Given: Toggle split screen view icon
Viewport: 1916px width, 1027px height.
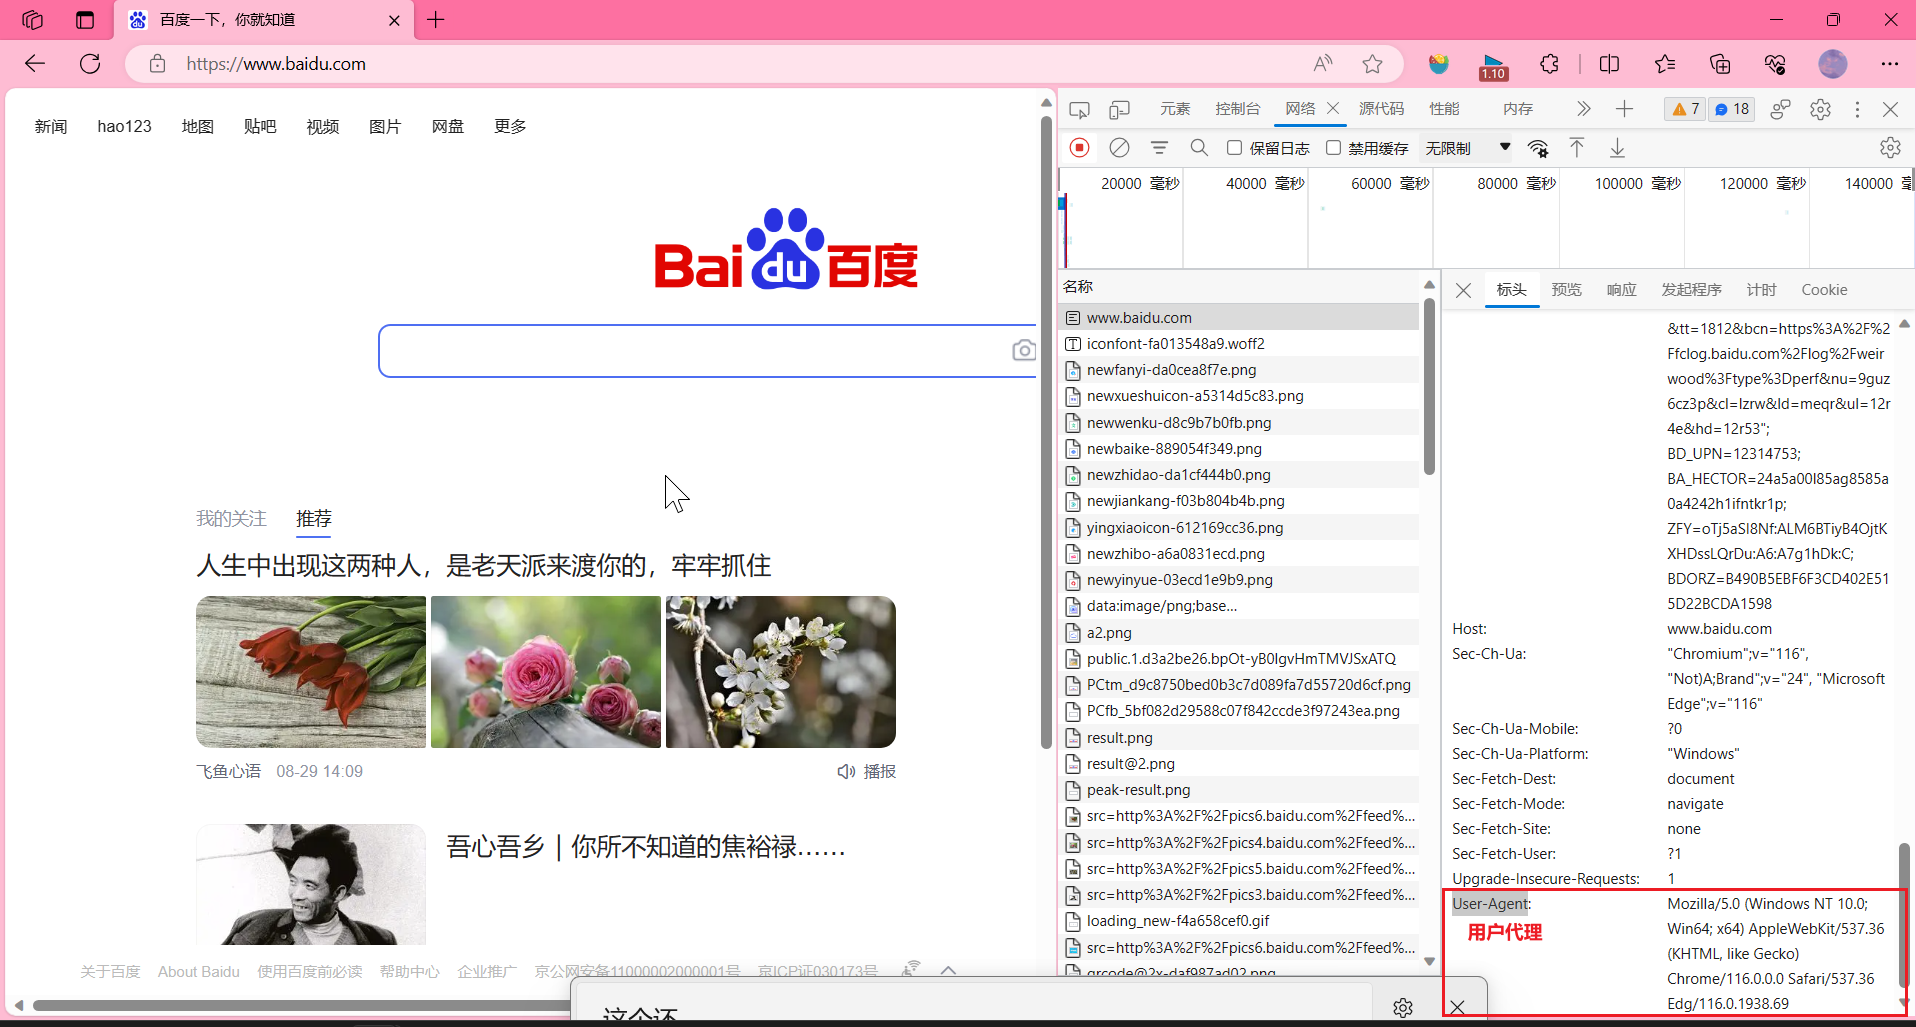Looking at the screenshot, I should (1609, 64).
